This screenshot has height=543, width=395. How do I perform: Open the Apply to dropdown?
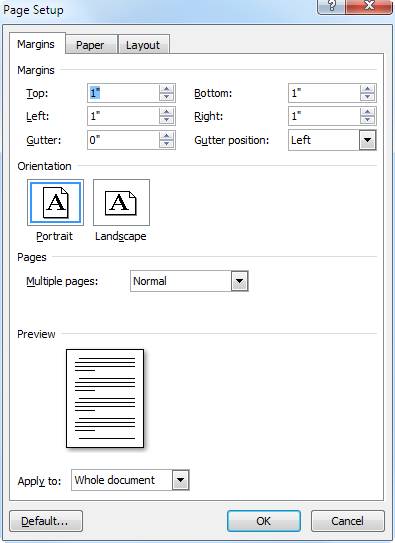coord(180,480)
